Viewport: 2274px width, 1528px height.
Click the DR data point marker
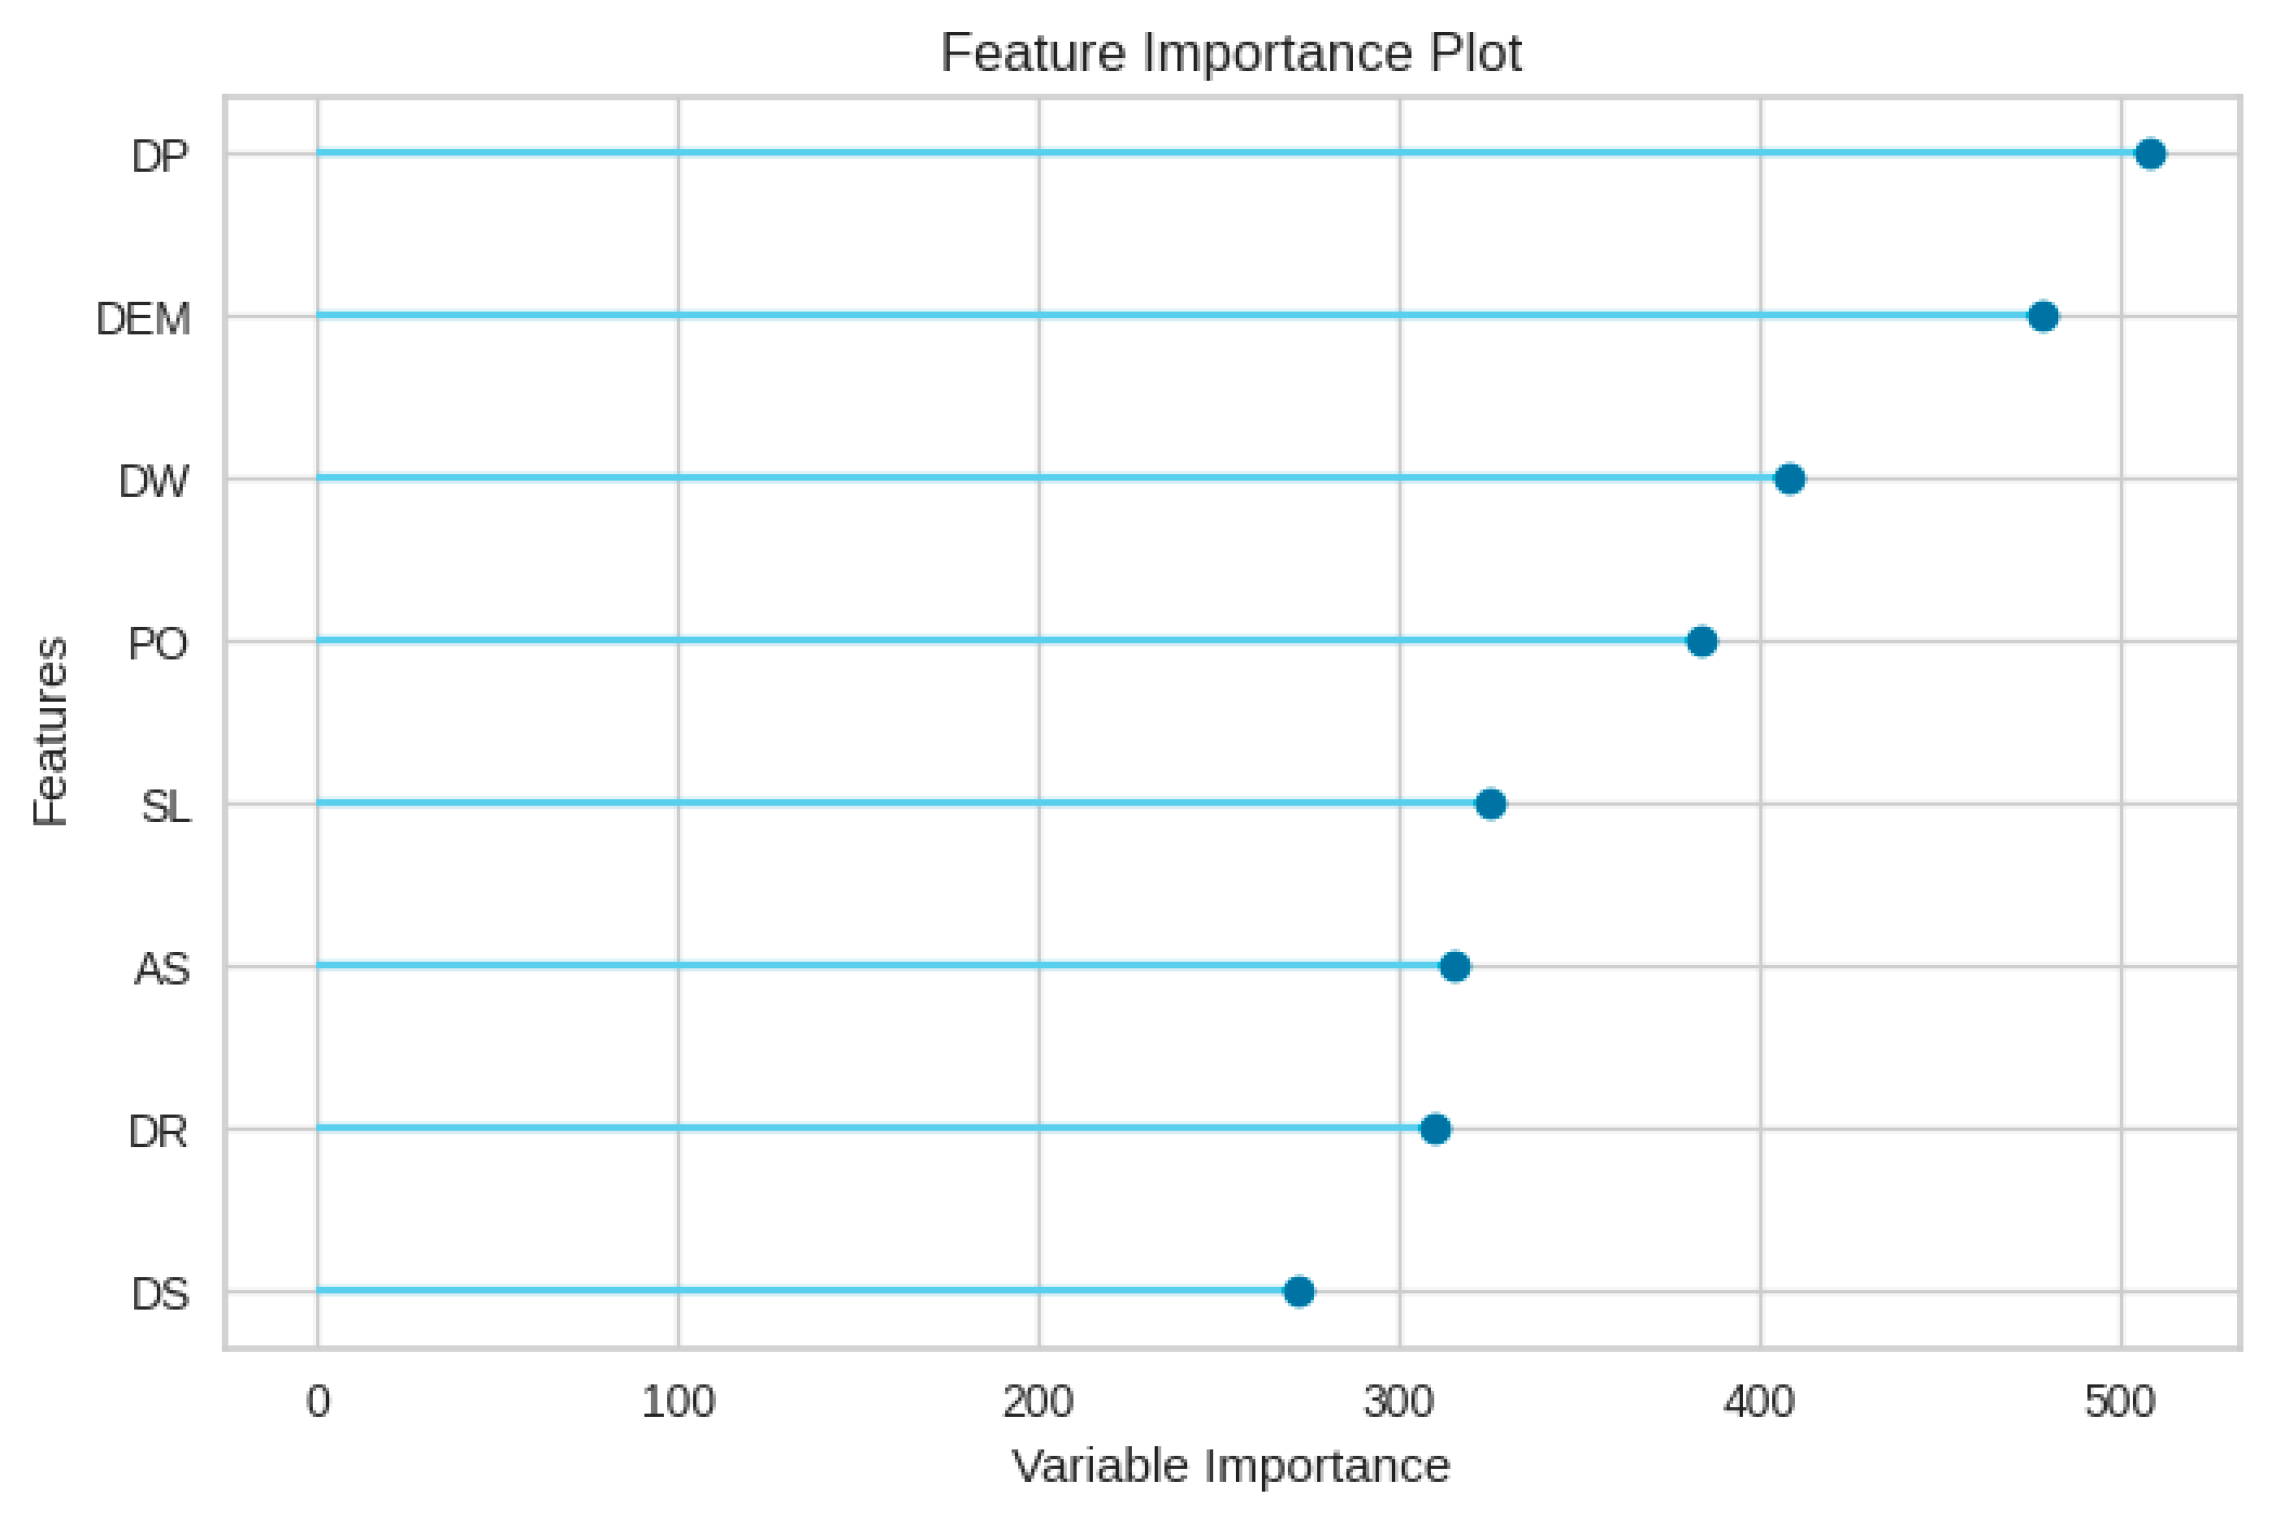point(1435,1129)
